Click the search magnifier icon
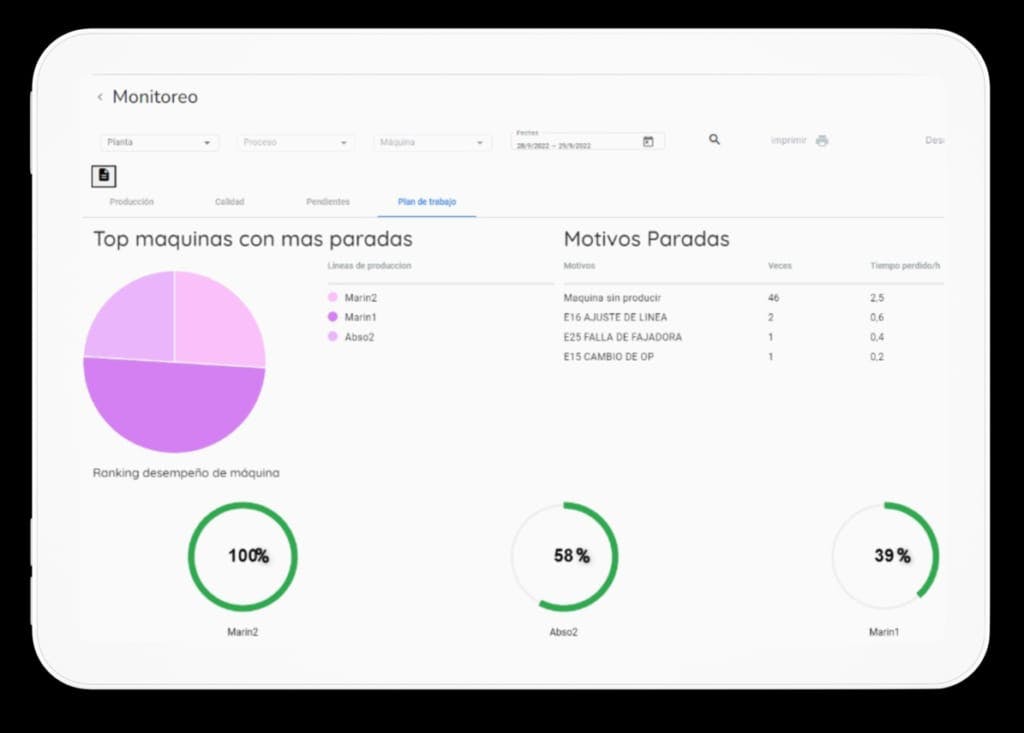Screen dimensions: 1024x733 pyautogui.click(x=714, y=139)
